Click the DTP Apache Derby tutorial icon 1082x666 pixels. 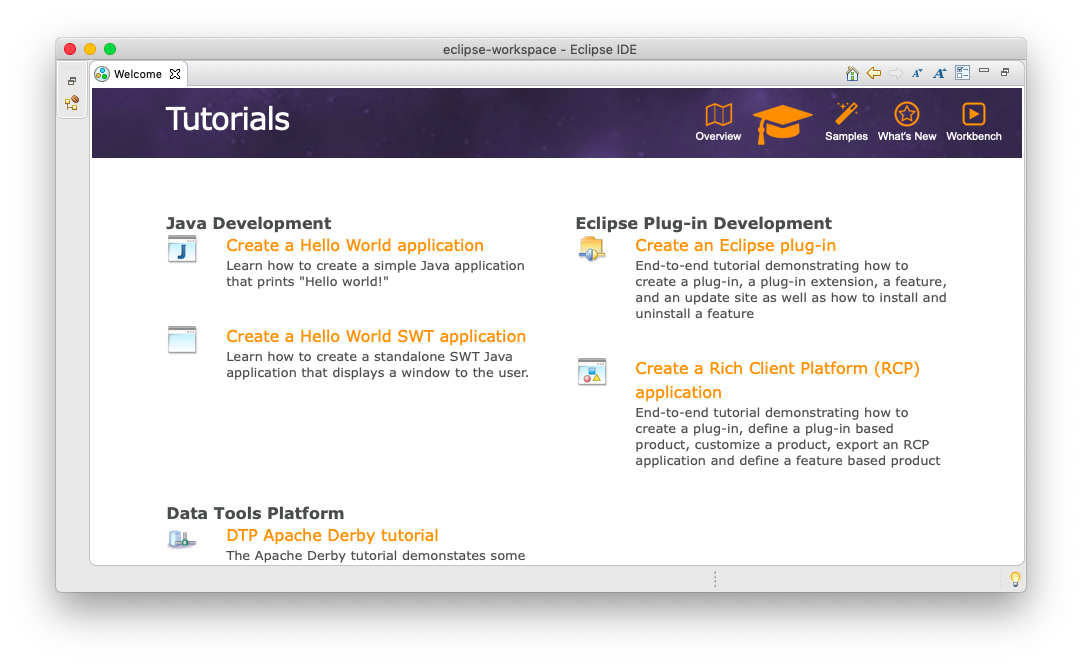[182, 539]
